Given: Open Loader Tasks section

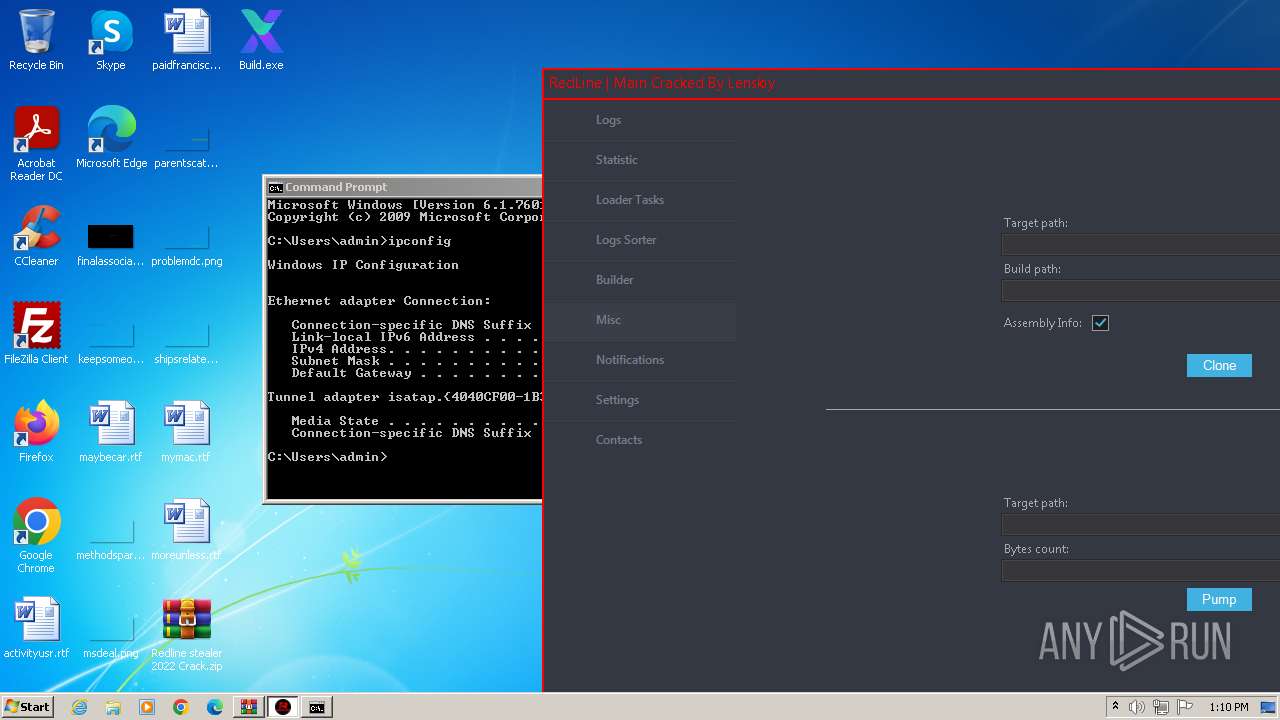Looking at the screenshot, I should 639,200.
